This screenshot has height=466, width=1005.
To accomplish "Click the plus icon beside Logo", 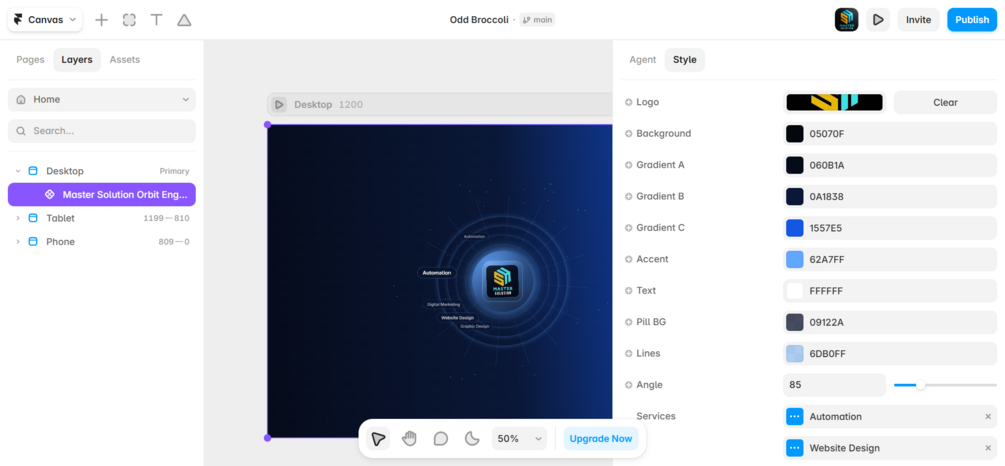I will (x=629, y=102).
